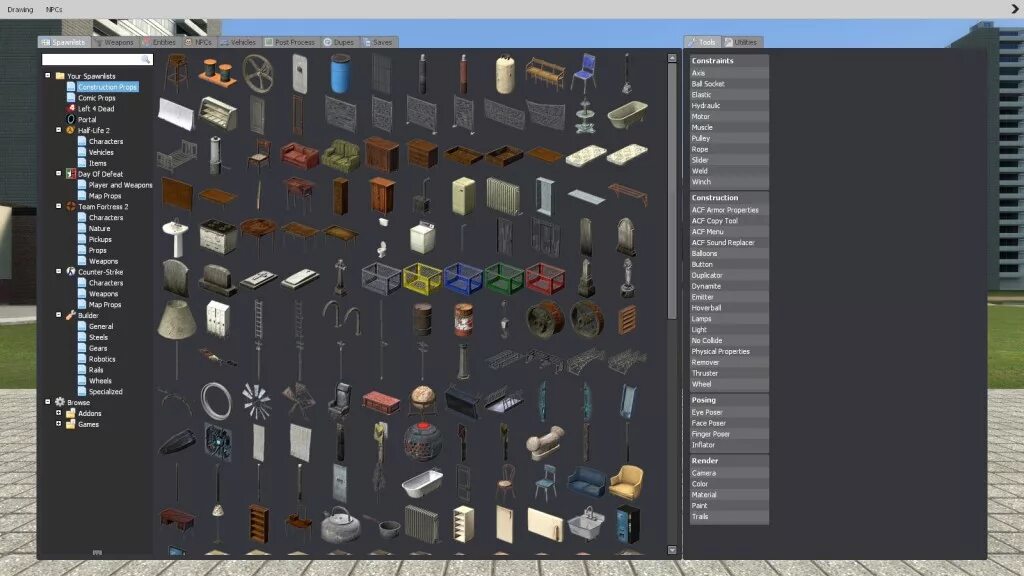Select the Duplicator tool
This screenshot has width=1024, height=576.
729,275
